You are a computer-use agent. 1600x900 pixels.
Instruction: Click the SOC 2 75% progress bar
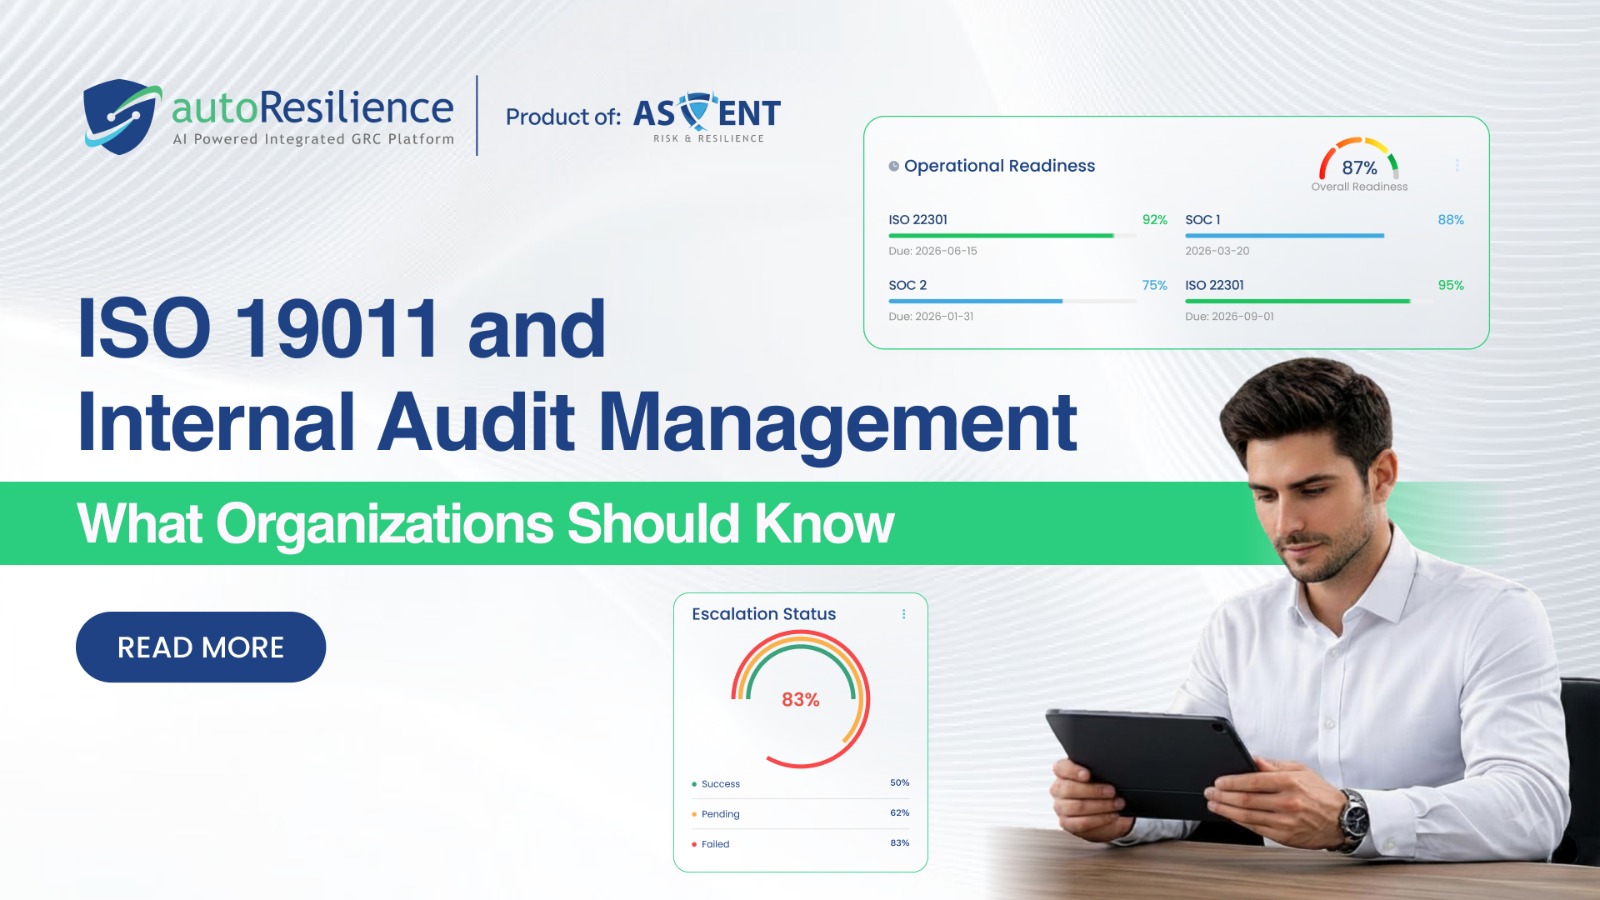tap(1012, 301)
